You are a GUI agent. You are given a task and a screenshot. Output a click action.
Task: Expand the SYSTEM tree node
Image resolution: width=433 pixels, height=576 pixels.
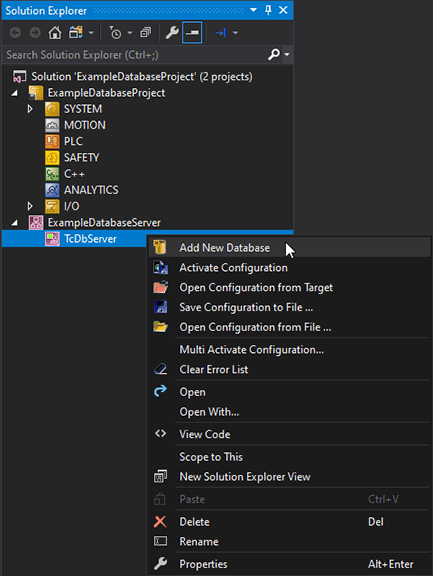(x=30, y=109)
